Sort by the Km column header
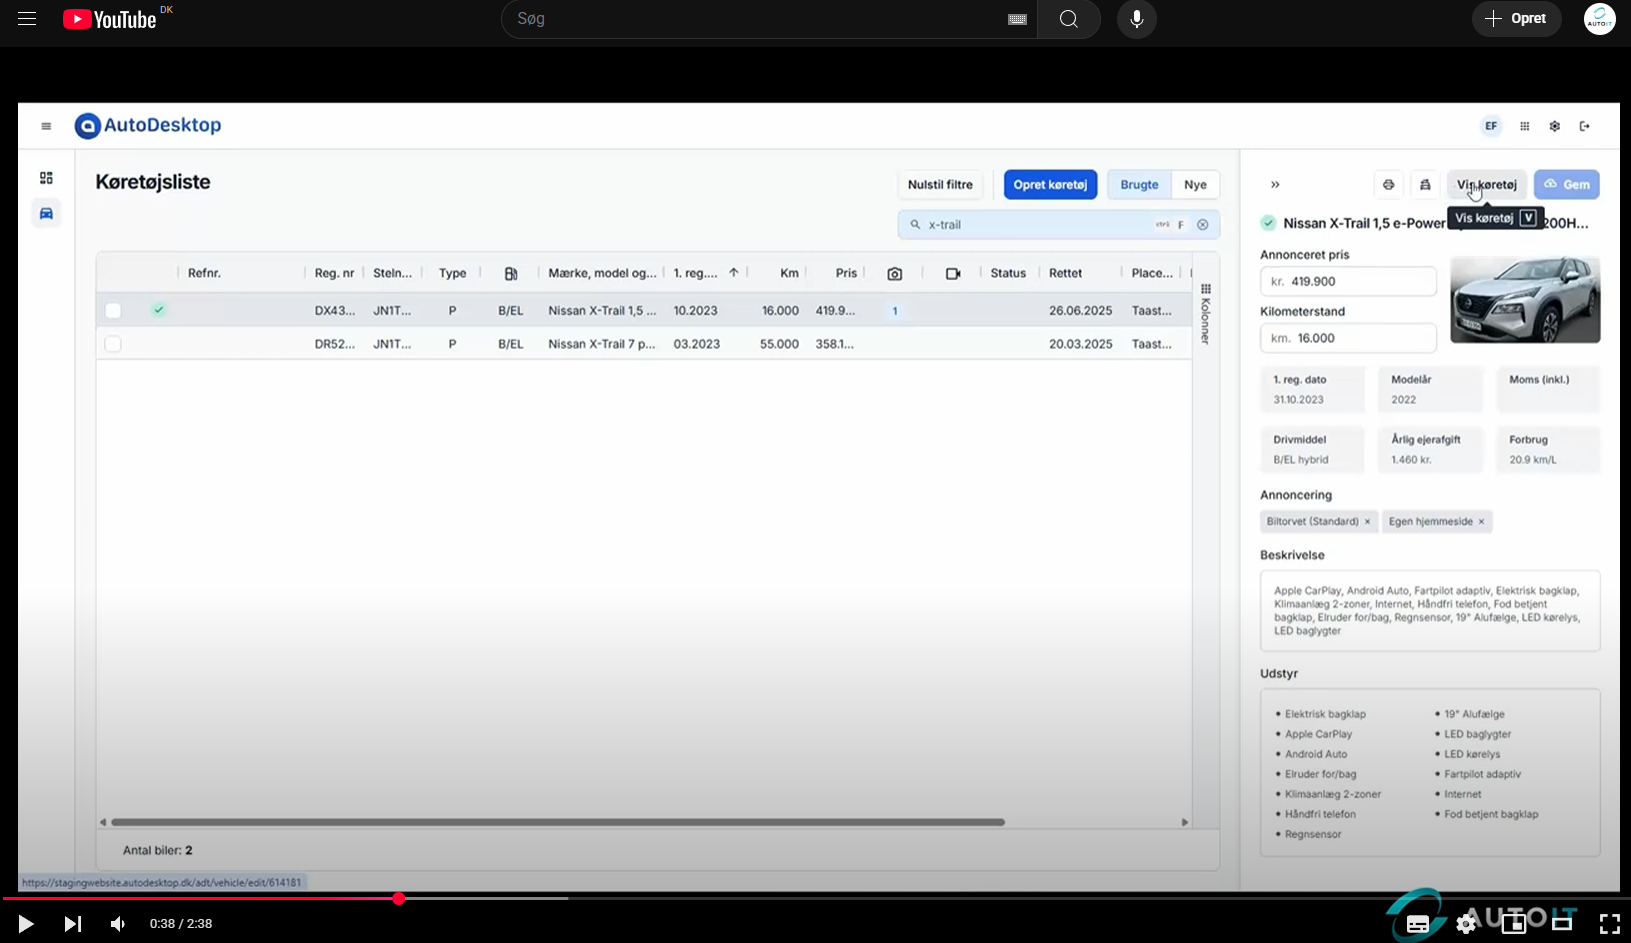 pos(789,273)
